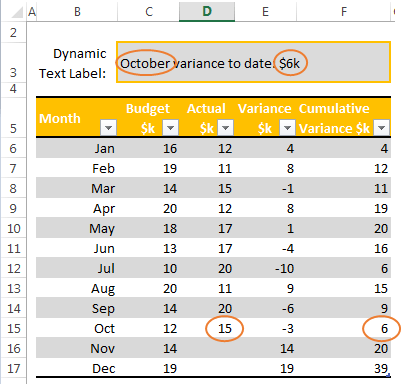Select column B header
This screenshot has height=384, width=401.
coord(77,12)
